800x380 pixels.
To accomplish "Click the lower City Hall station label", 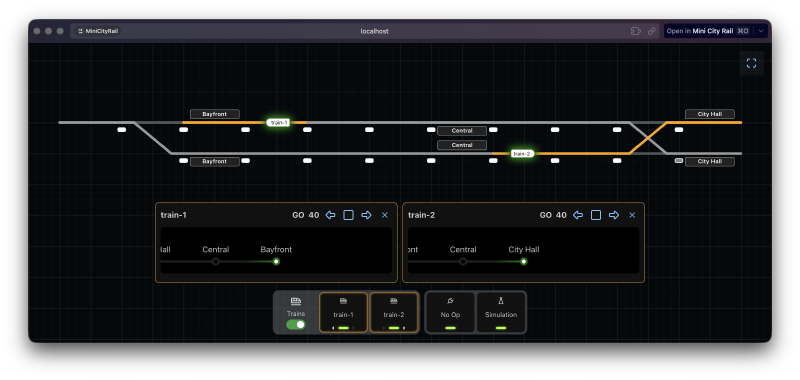I will click(x=710, y=162).
